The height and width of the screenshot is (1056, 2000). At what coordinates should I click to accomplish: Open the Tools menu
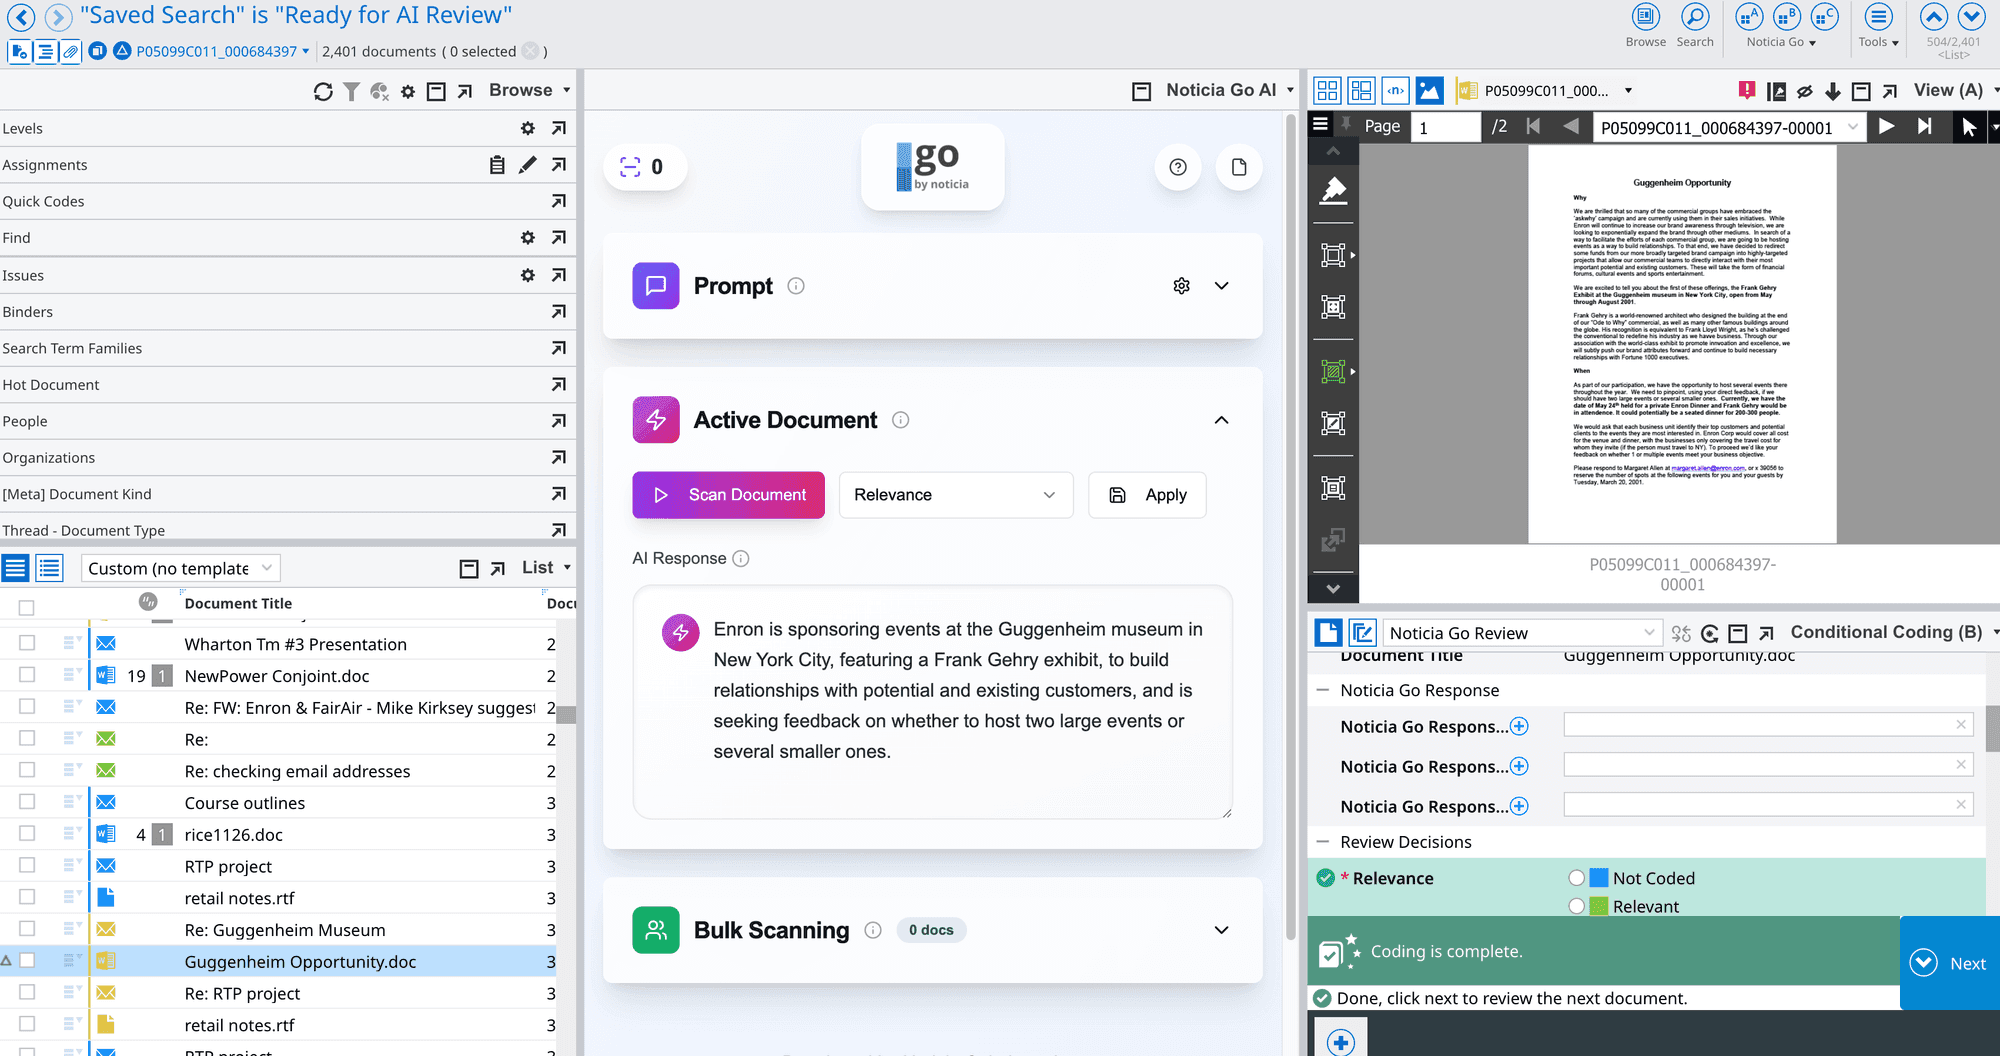click(1879, 42)
